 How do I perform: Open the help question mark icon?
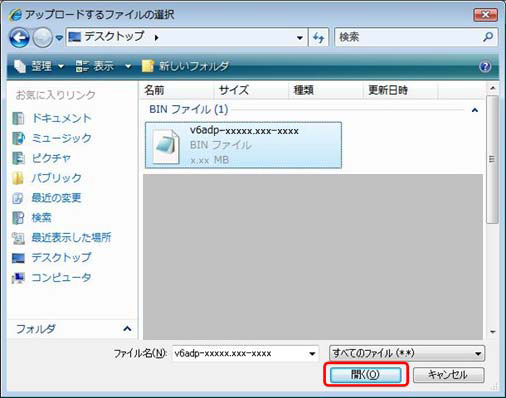point(485,66)
